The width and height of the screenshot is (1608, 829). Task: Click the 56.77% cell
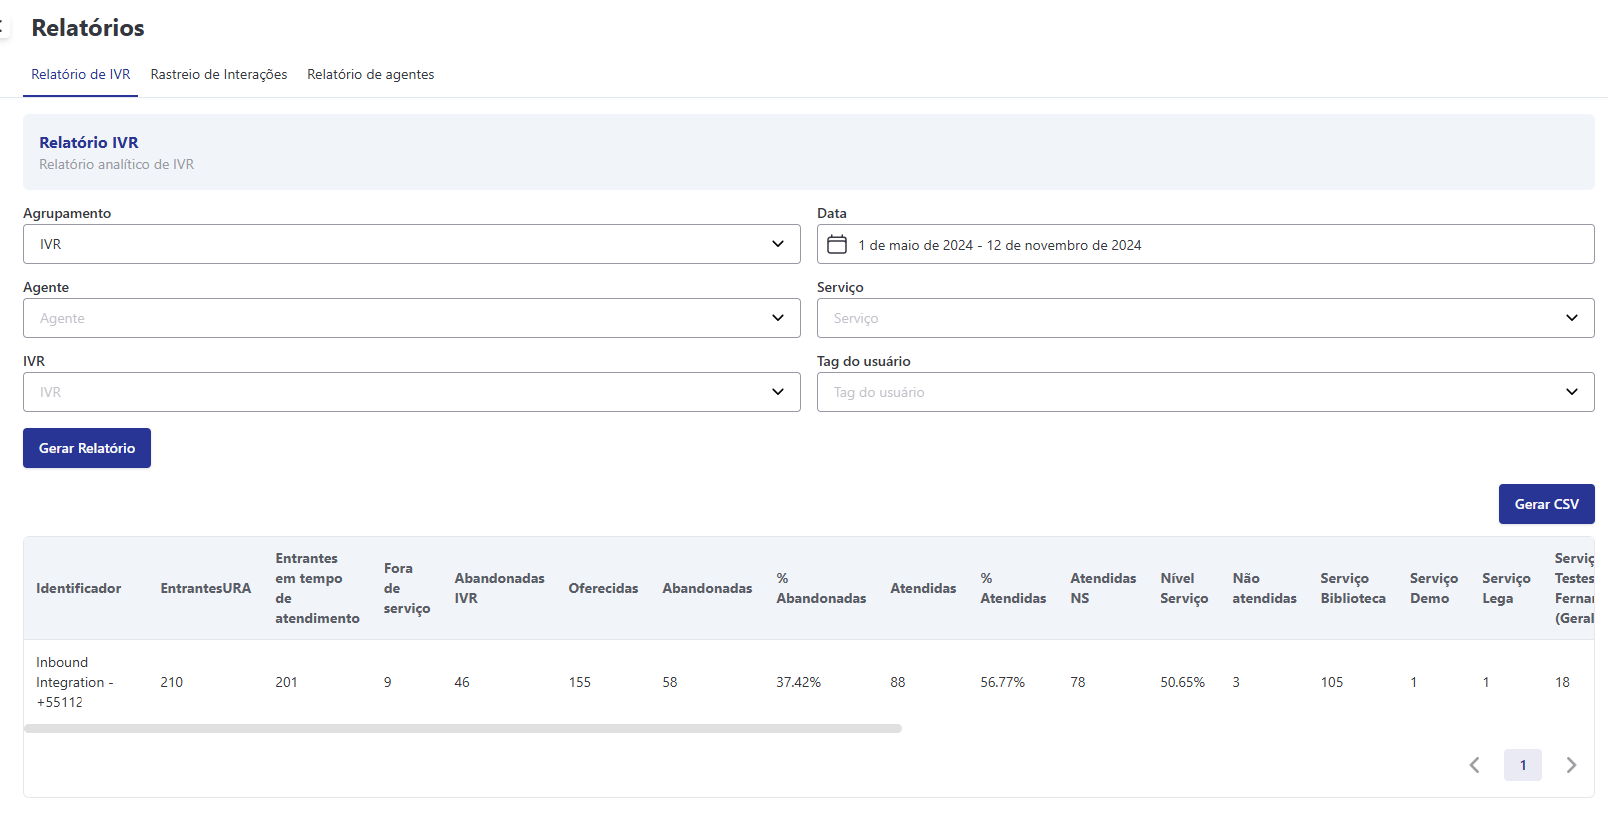click(1002, 682)
